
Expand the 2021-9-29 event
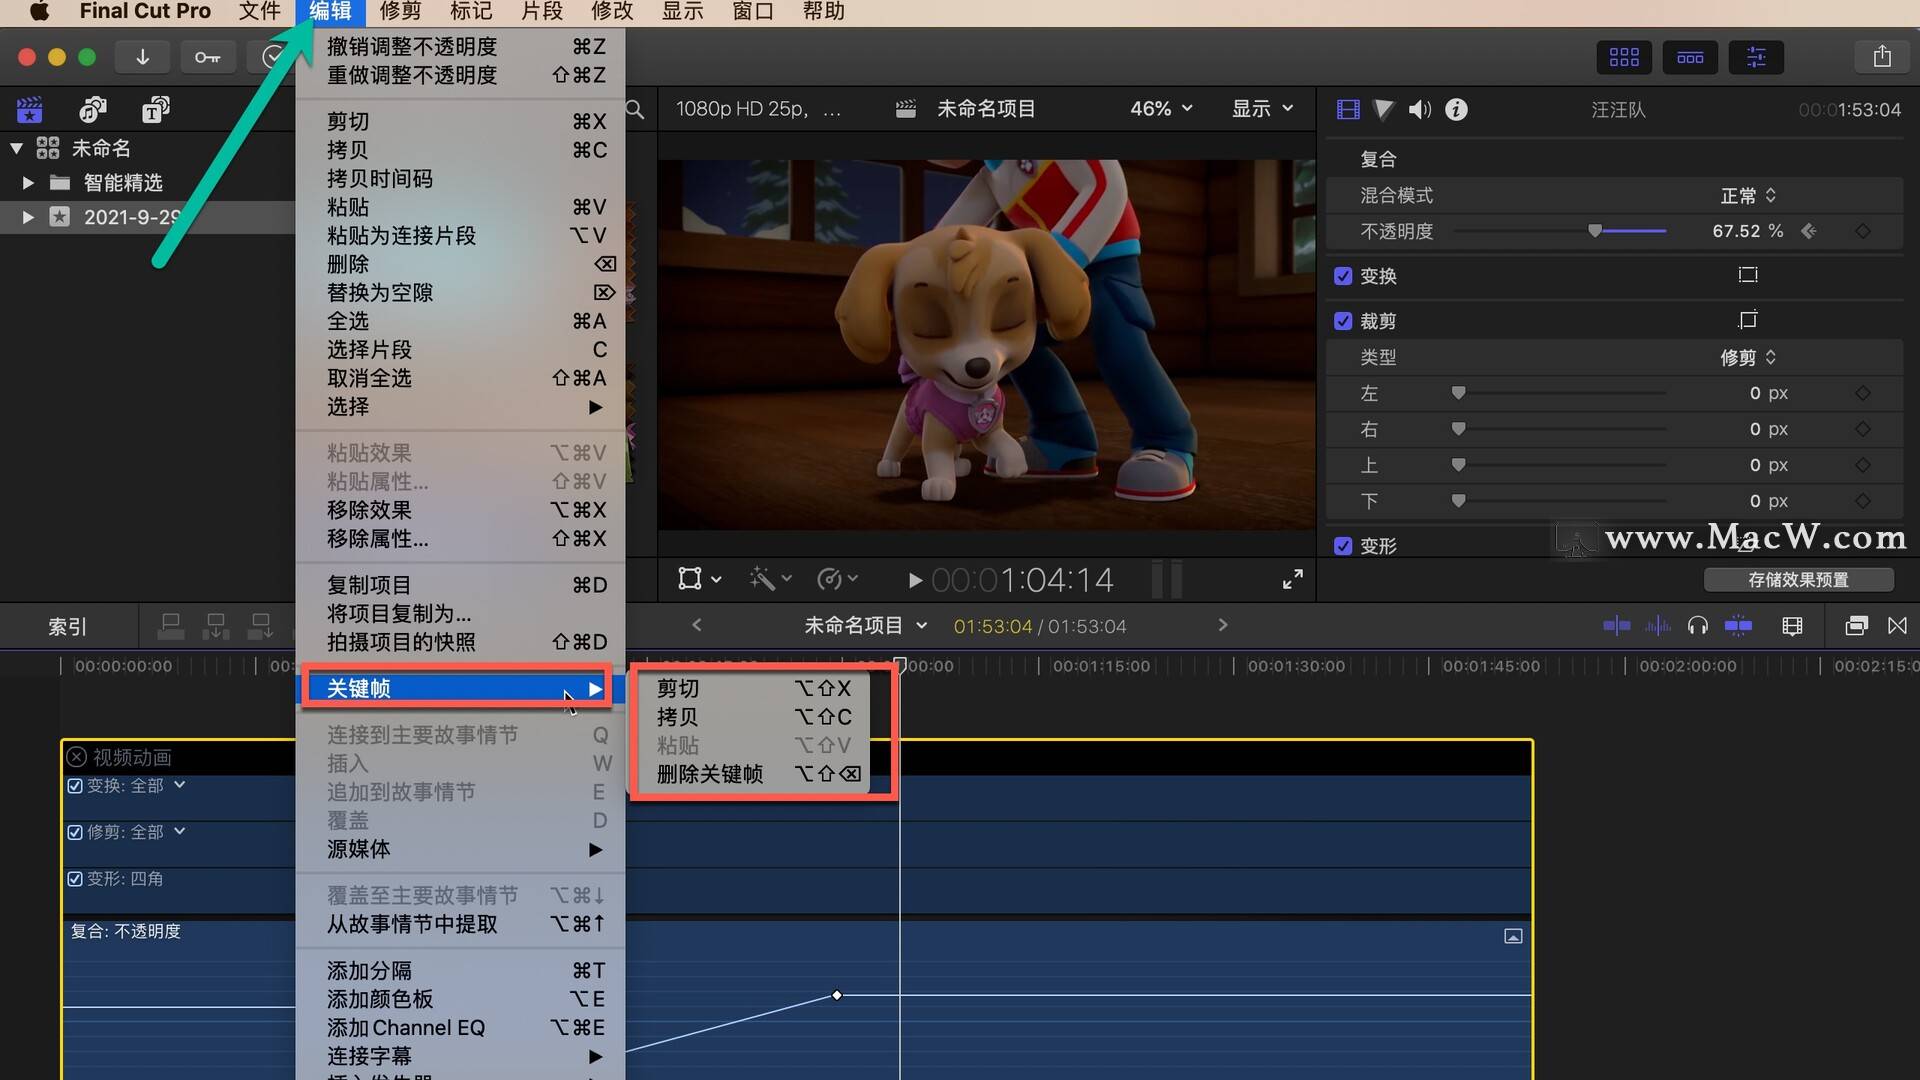click(x=28, y=217)
